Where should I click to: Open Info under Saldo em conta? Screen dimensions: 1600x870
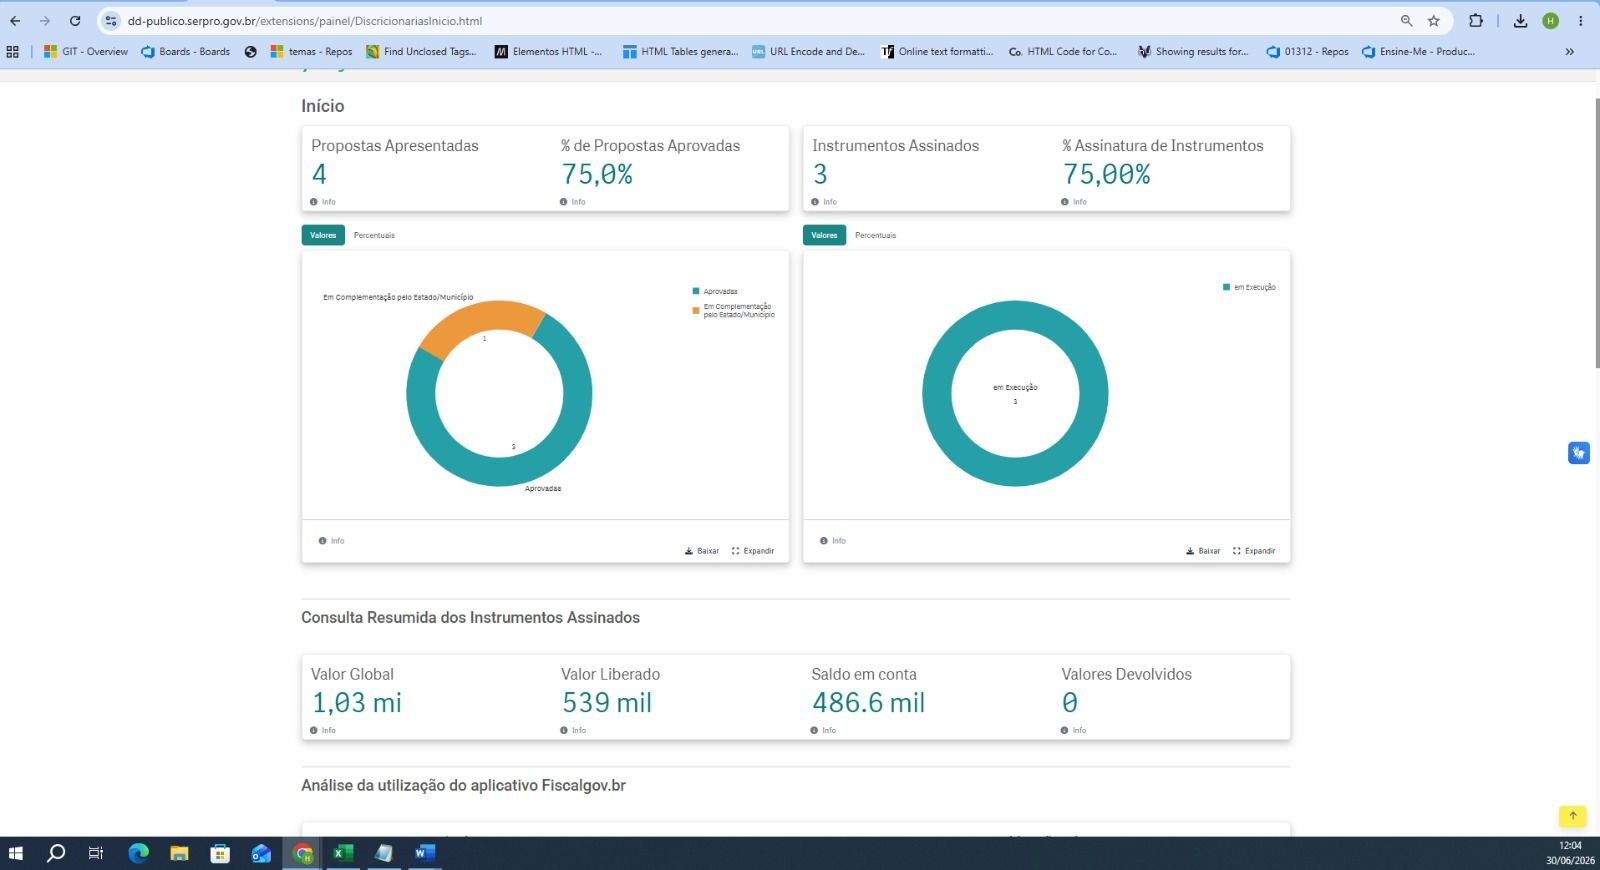(823, 731)
